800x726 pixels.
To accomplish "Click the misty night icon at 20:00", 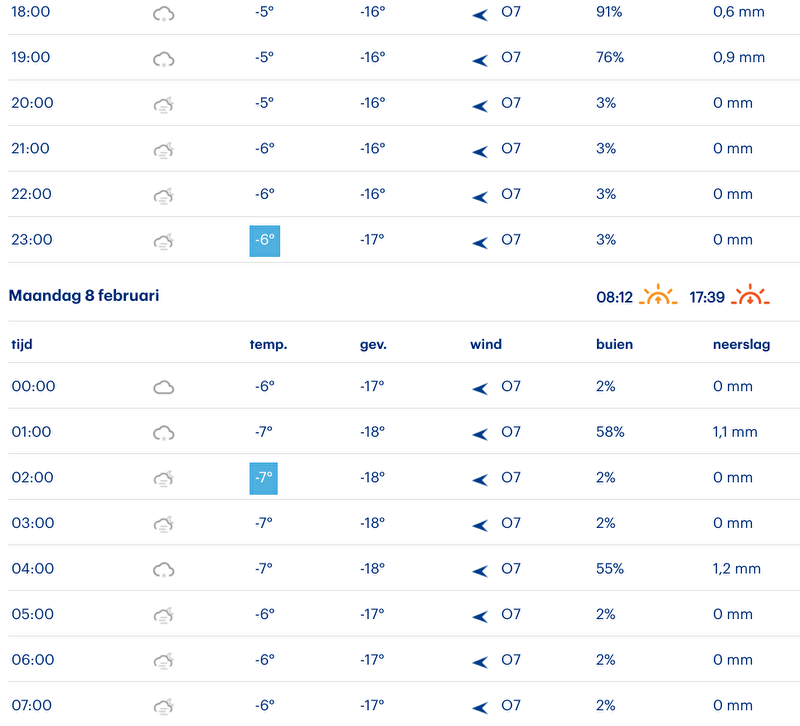I will tap(164, 104).
